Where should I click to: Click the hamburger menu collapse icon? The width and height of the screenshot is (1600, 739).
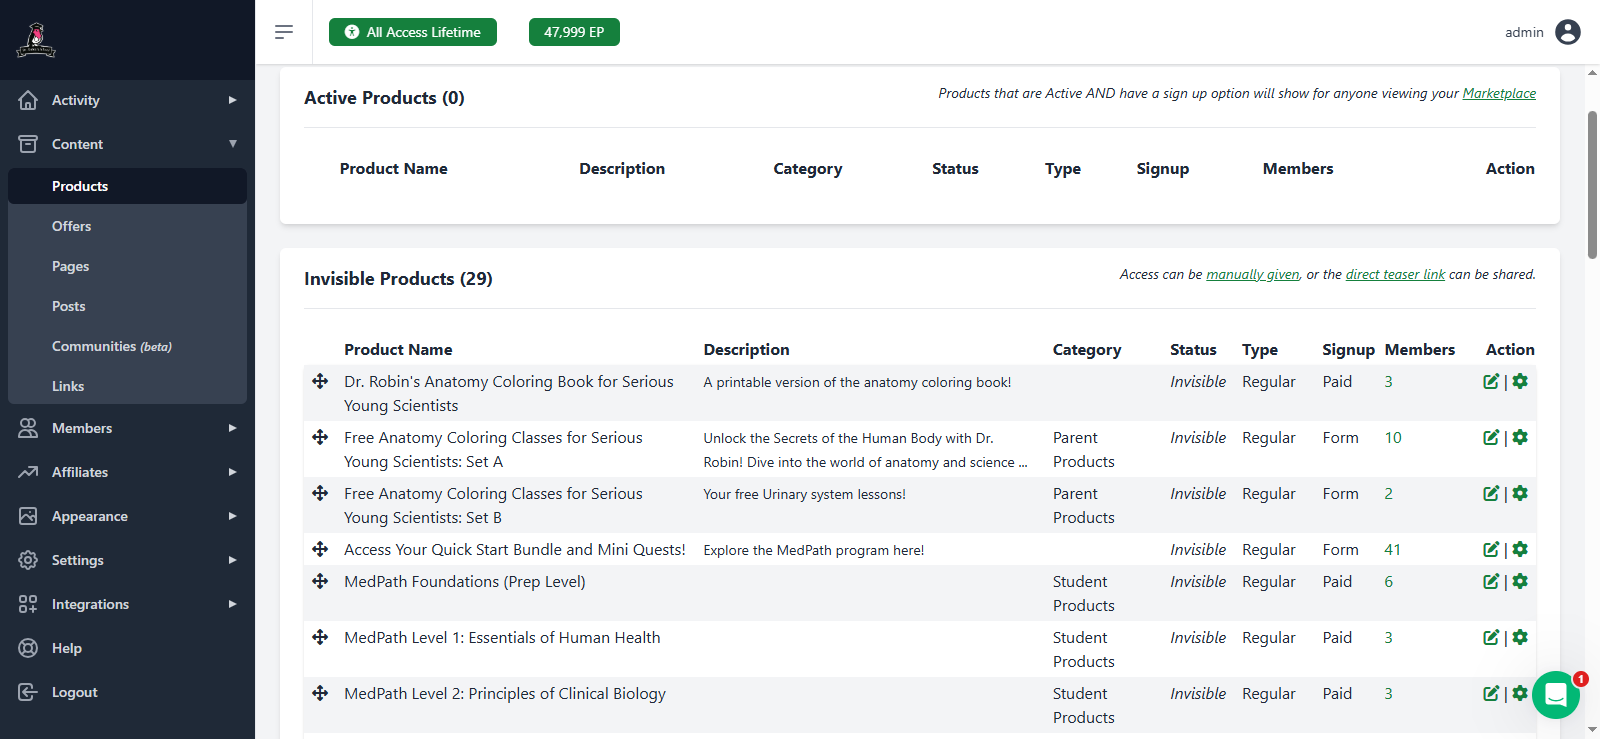tap(284, 32)
